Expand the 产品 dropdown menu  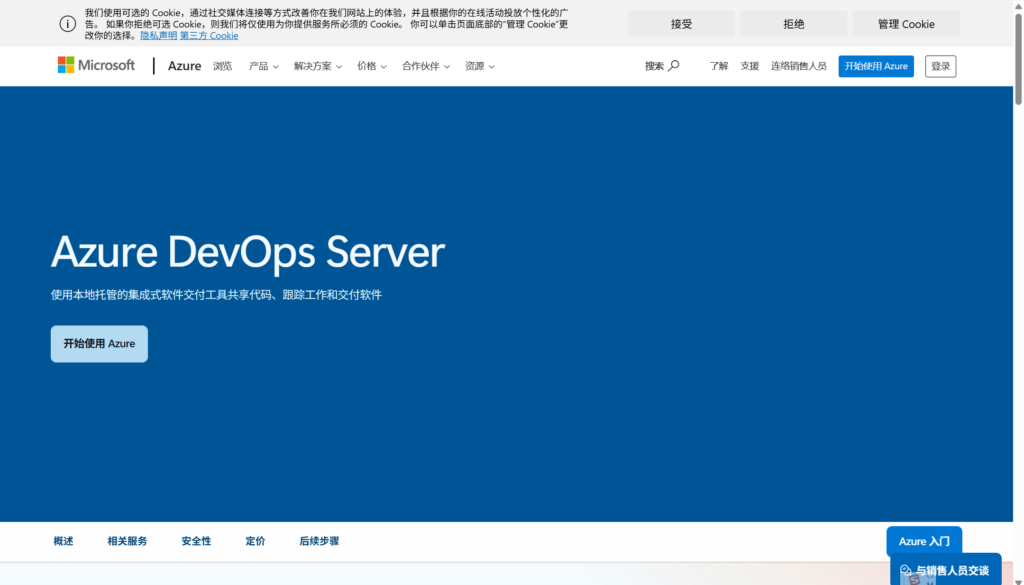pos(264,66)
